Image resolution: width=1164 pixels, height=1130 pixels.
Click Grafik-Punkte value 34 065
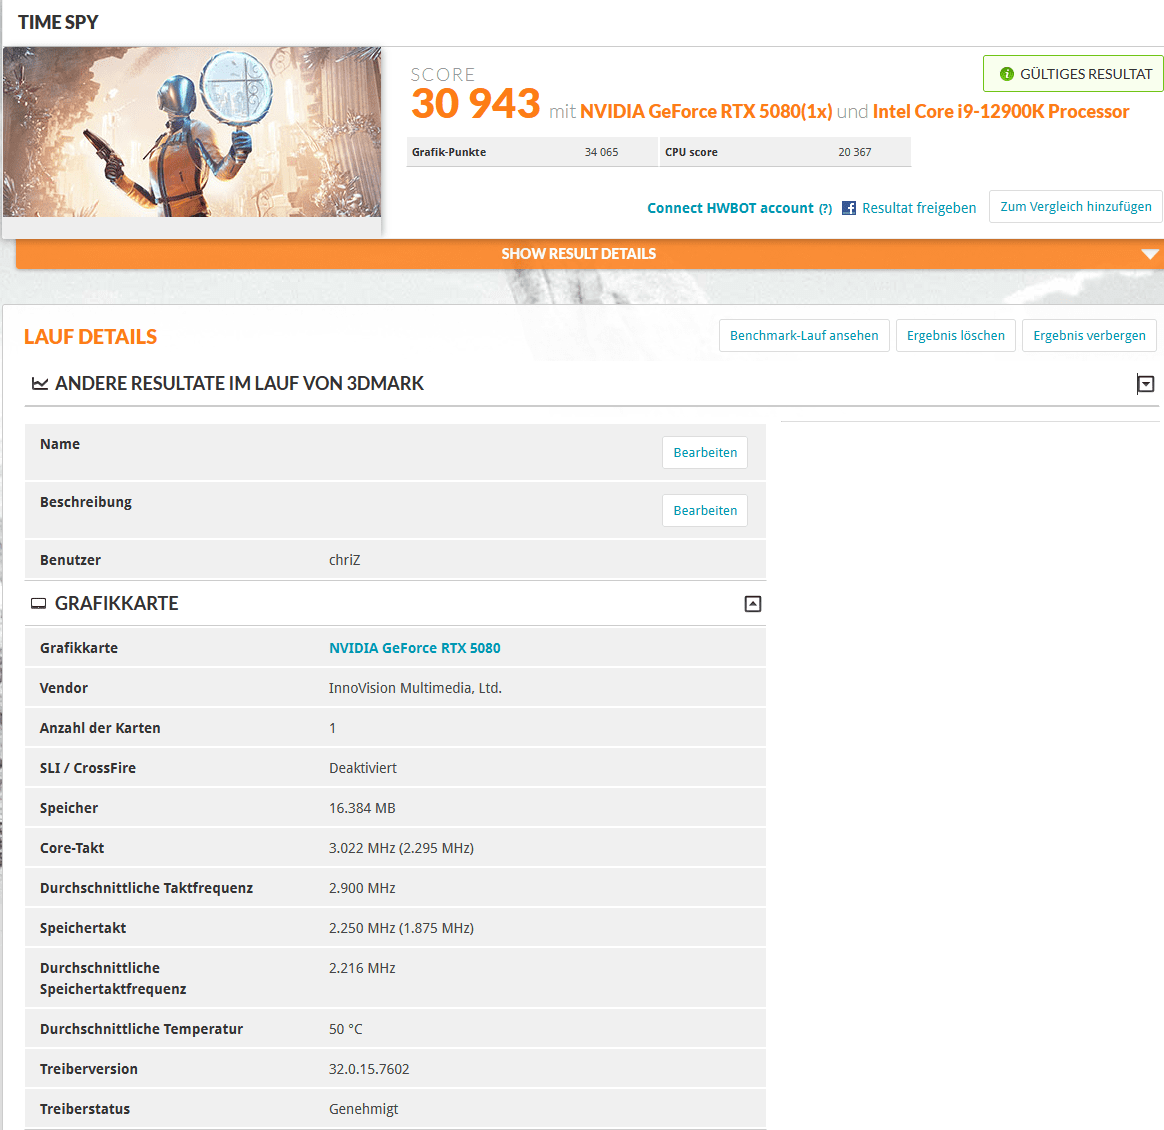coord(601,152)
